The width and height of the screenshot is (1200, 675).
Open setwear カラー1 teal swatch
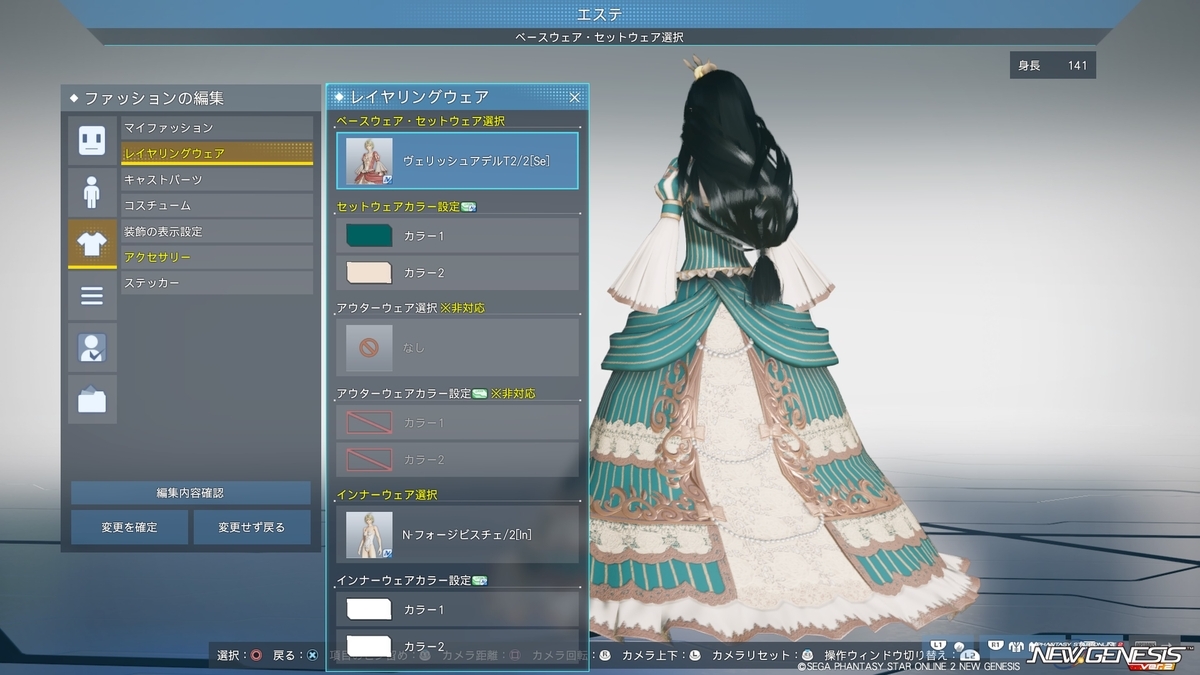[x=368, y=236]
